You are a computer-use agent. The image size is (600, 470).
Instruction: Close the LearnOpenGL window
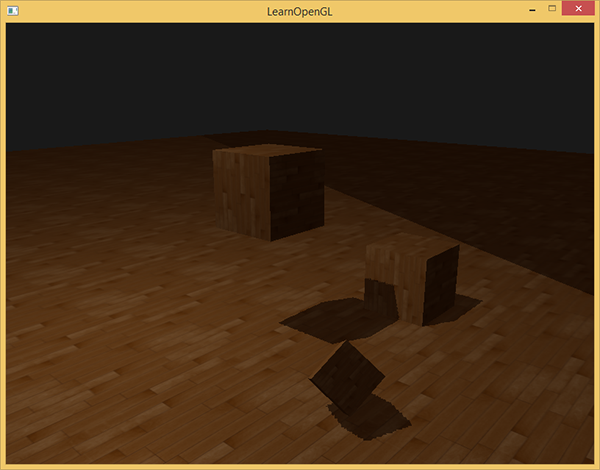coord(577,10)
